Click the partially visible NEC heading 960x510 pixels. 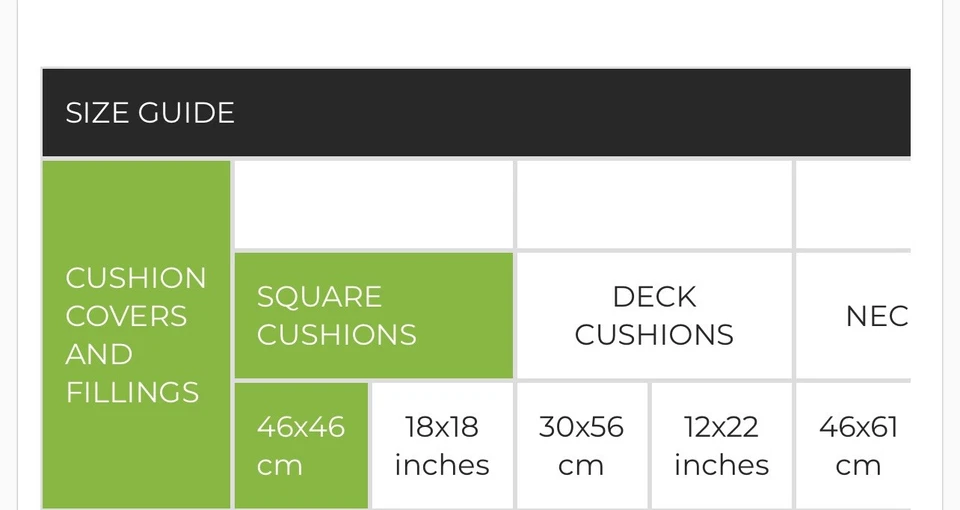point(876,316)
